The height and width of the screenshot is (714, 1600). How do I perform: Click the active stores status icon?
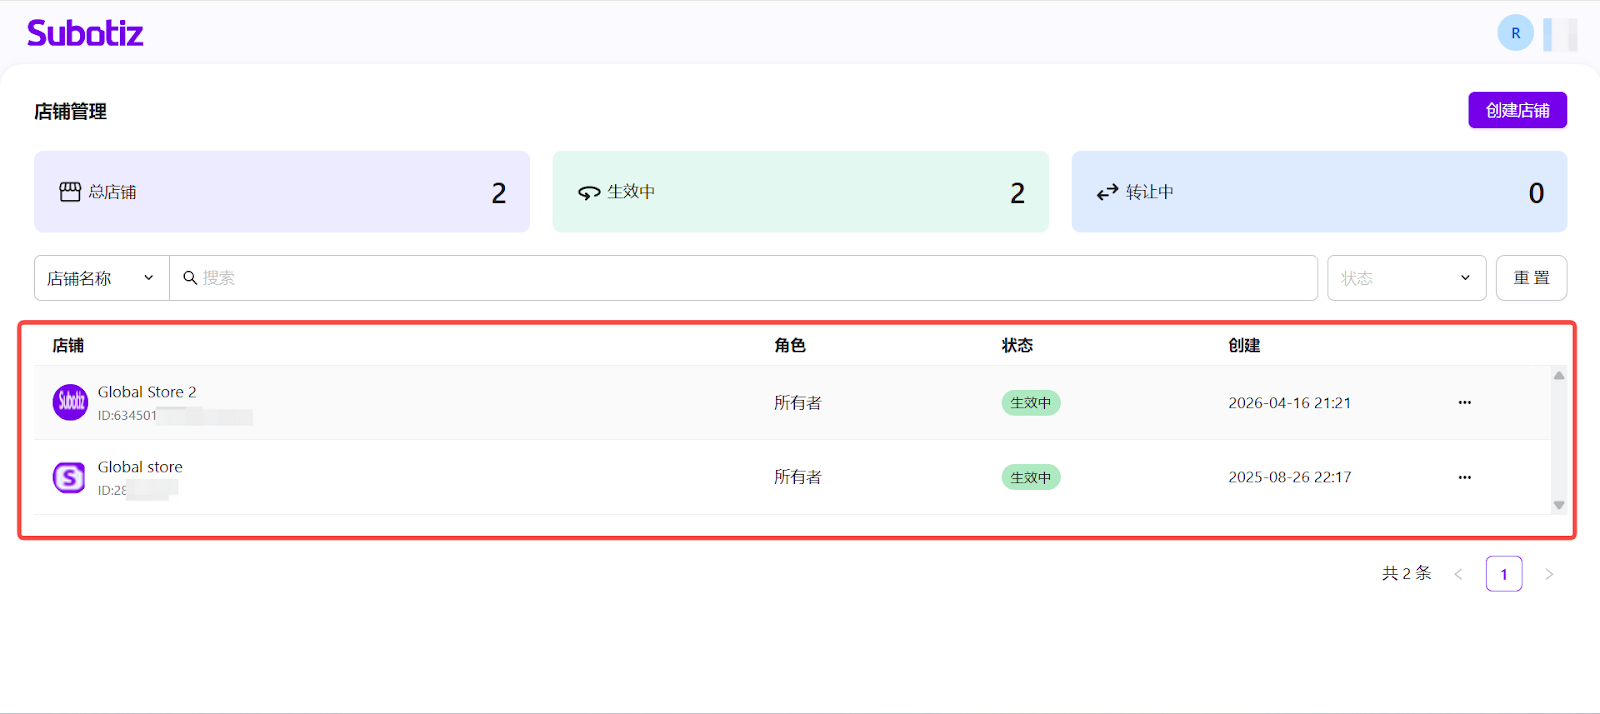click(589, 192)
